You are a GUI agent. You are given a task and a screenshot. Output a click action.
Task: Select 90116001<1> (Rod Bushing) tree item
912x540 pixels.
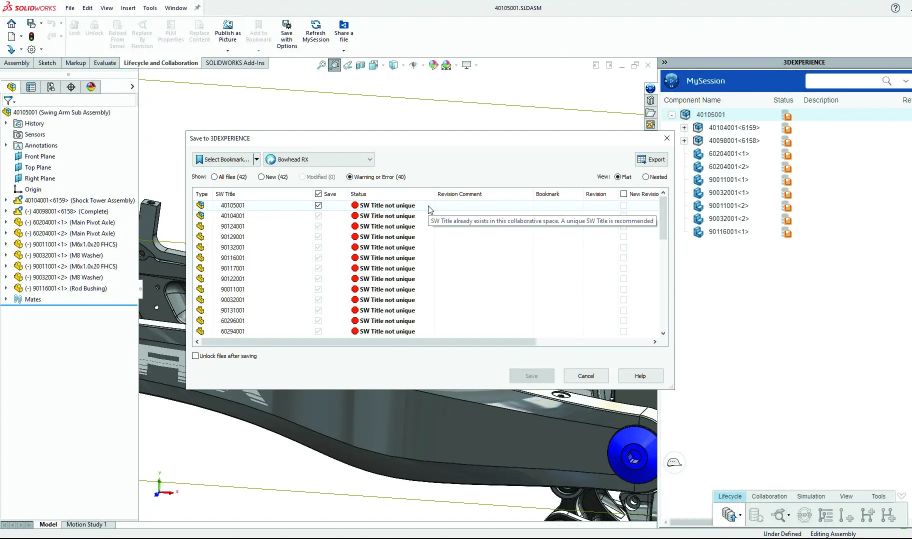pyautogui.click(x=65, y=289)
